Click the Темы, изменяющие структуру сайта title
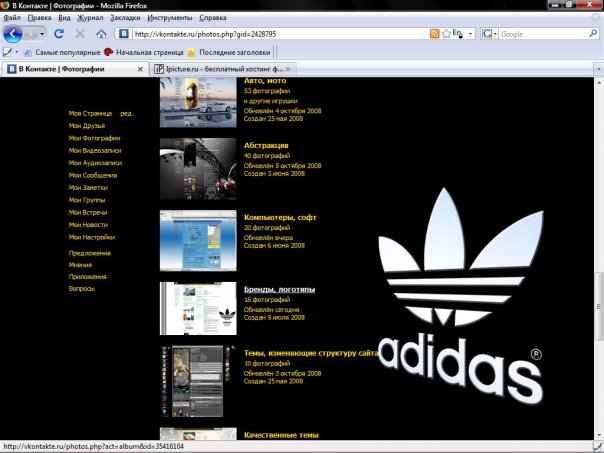Screen dimensions: 604x453 point(311,353)
